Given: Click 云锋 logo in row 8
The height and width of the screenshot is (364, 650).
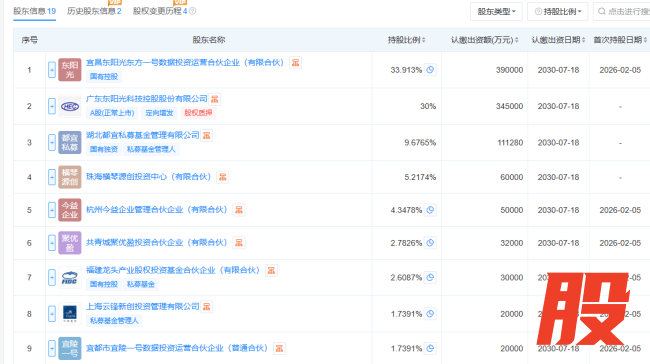Looking at the screenshot, I should click(x=70, y=314).
